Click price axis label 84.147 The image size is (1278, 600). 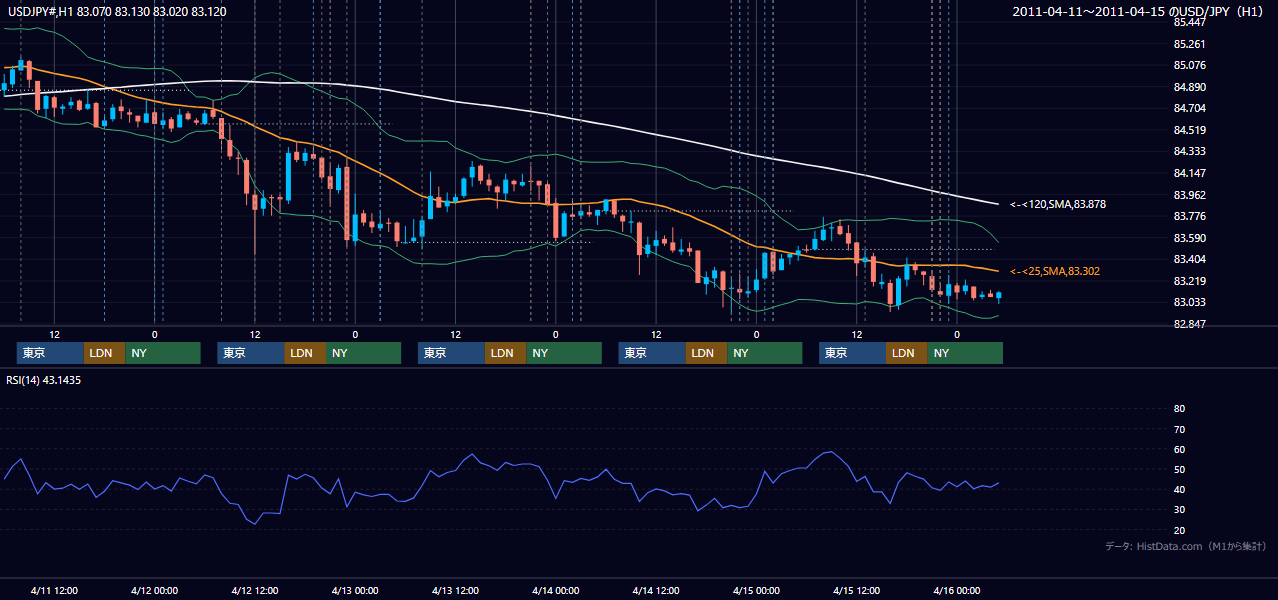[x=1189, y=173]
